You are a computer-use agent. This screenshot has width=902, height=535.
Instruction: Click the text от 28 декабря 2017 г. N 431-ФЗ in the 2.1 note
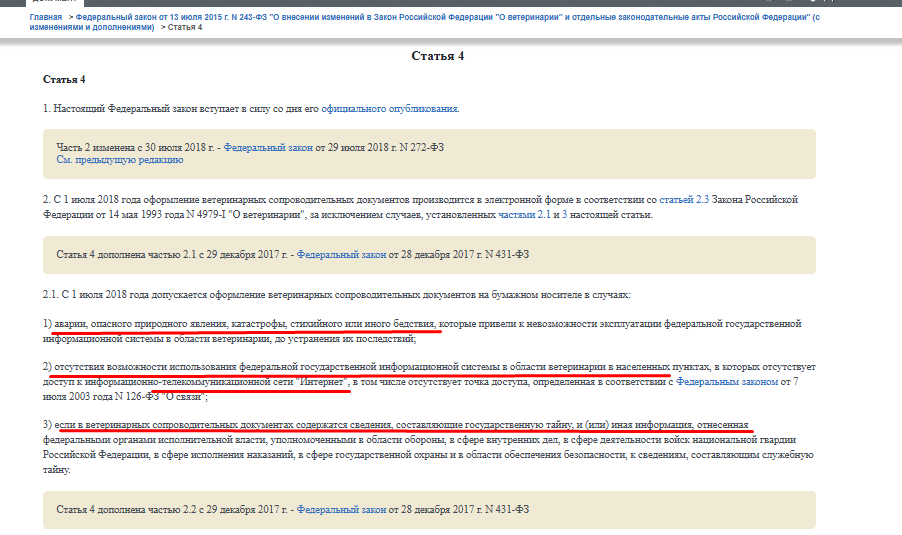pyautogui.click(x=458, y=254)
